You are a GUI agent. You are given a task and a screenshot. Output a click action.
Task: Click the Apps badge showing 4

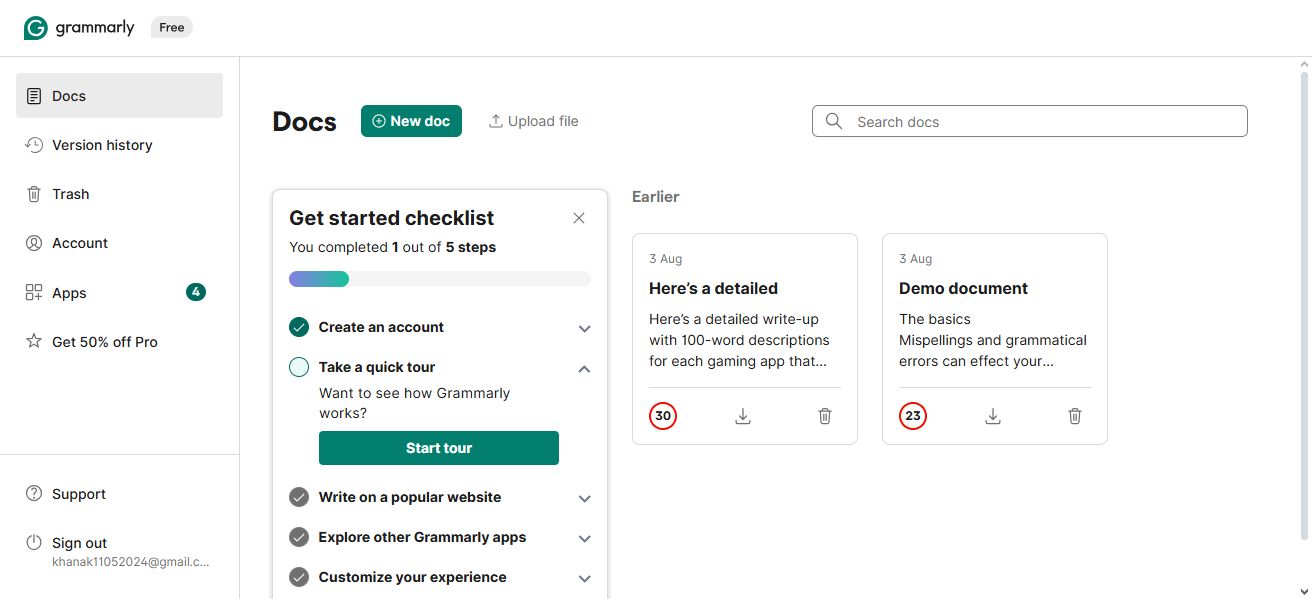196,292
